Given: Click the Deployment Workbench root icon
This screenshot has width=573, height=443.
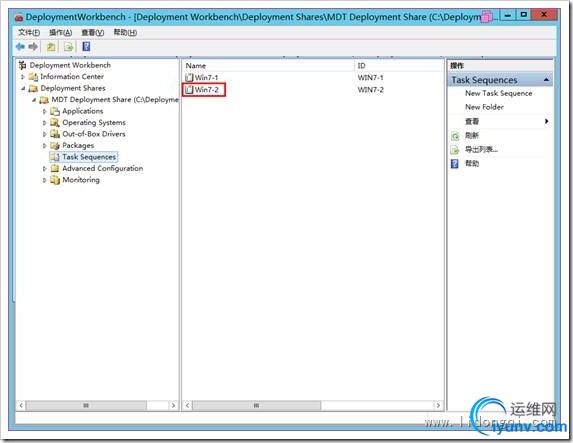Looking at the screenshot, I should [x=23, y=65].
